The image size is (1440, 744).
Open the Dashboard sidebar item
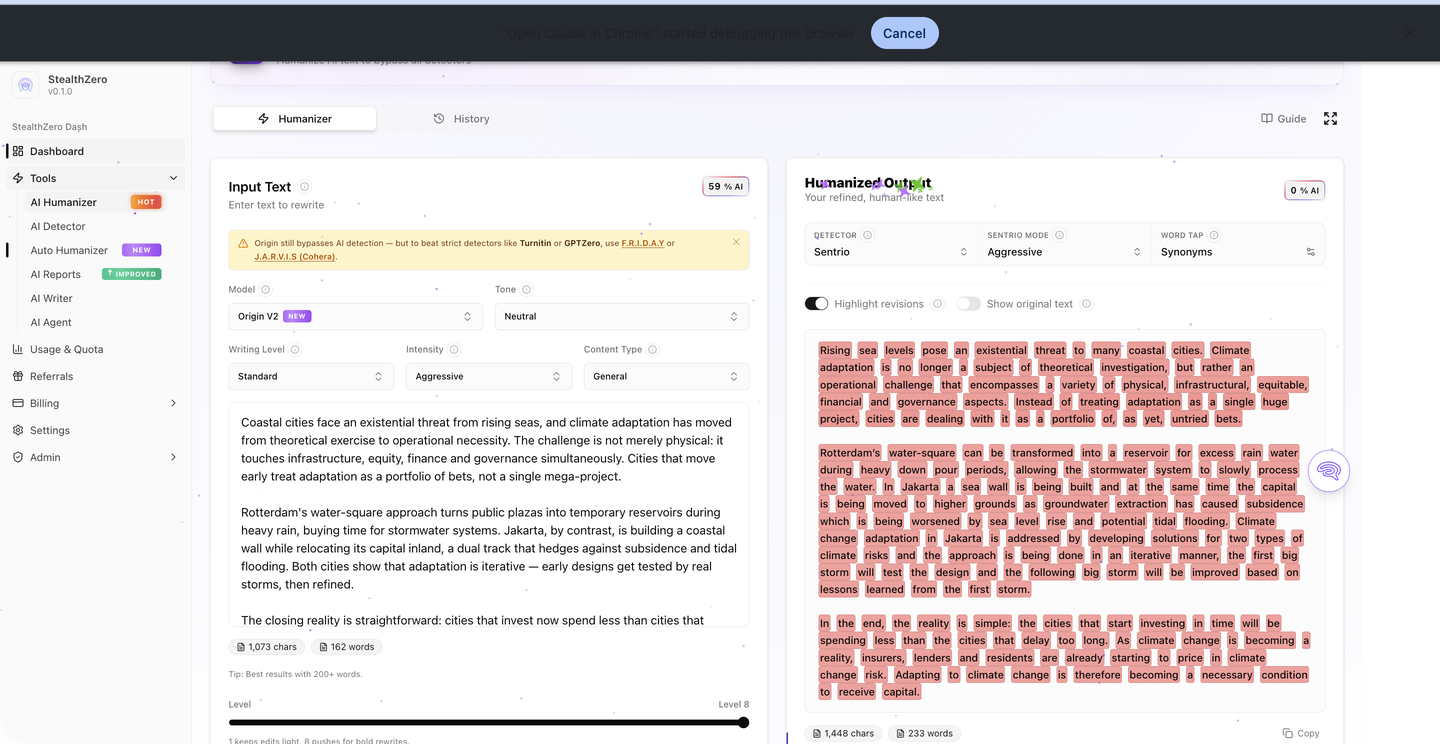click(x=97, y=151)
